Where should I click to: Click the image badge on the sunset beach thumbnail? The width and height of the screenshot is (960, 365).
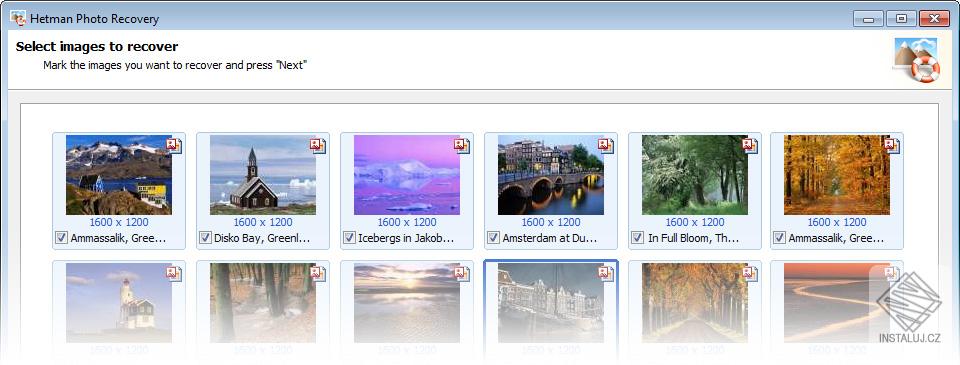pyautogui.click(x=462, y=273)
